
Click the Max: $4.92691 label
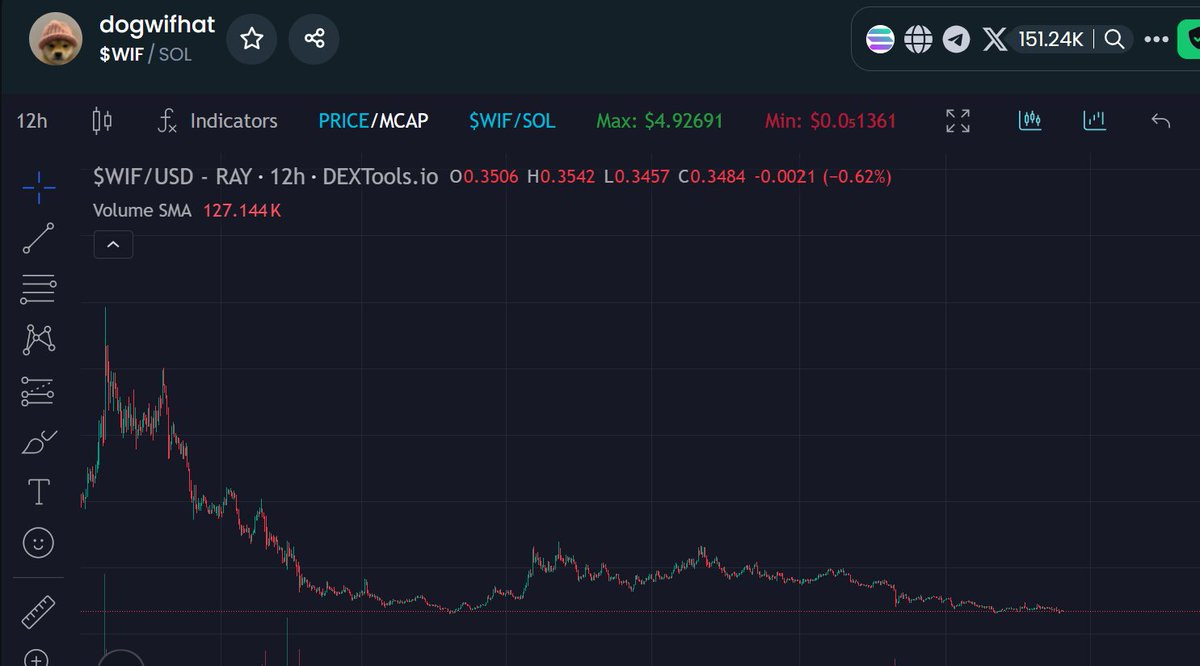pyautogui.click(x=659, y=121)
